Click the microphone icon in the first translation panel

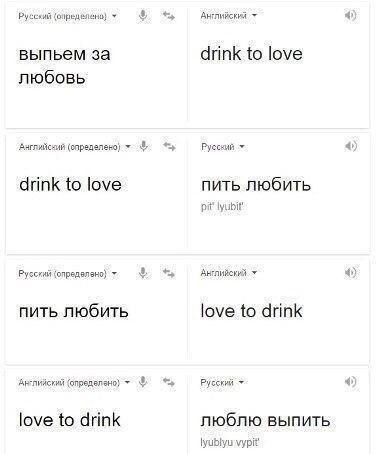click(143, 15)
